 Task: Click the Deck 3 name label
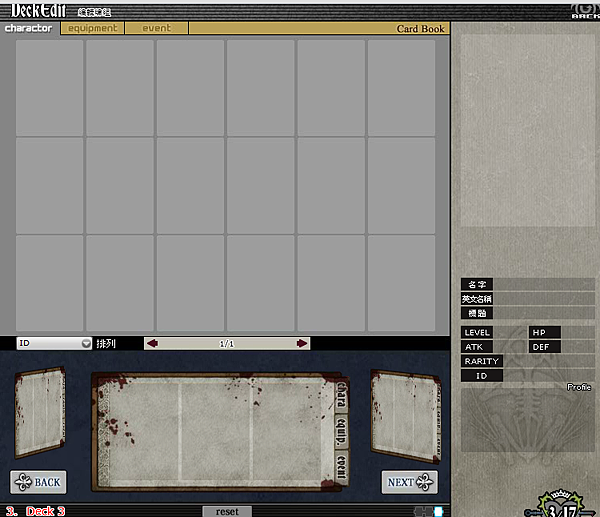tap(45, 511)
